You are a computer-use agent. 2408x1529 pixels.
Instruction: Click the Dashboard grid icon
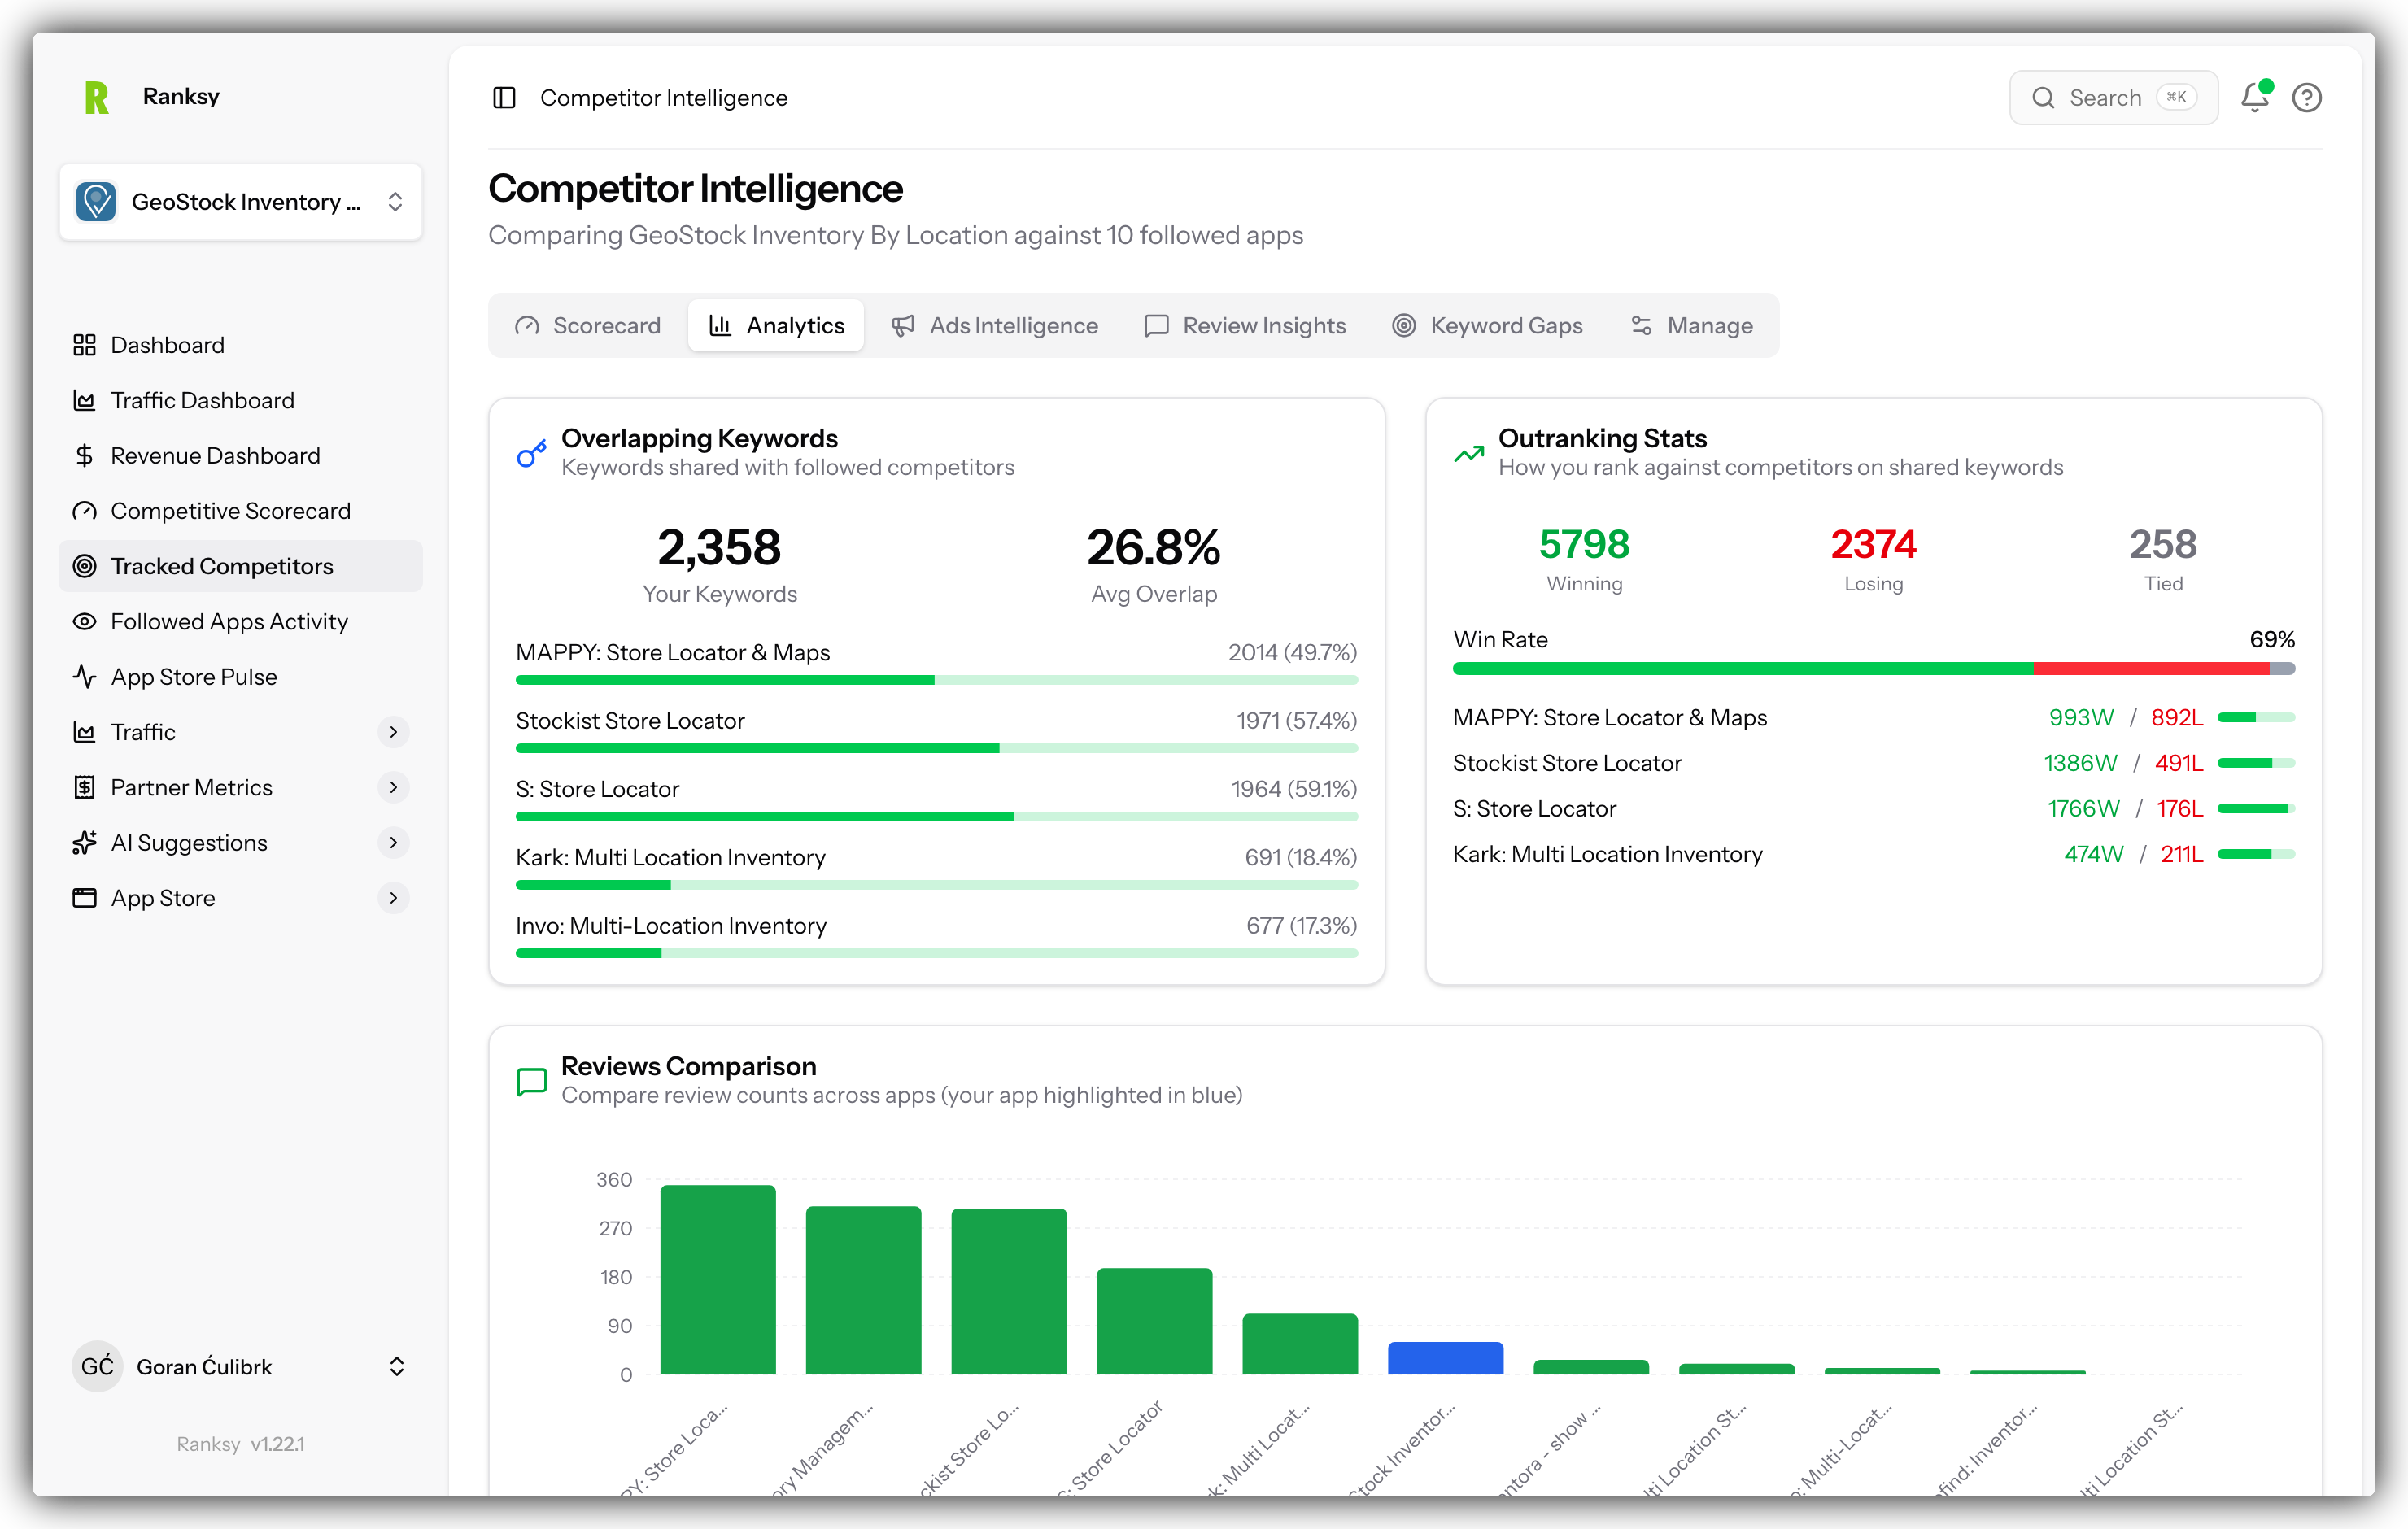[84, 345]
